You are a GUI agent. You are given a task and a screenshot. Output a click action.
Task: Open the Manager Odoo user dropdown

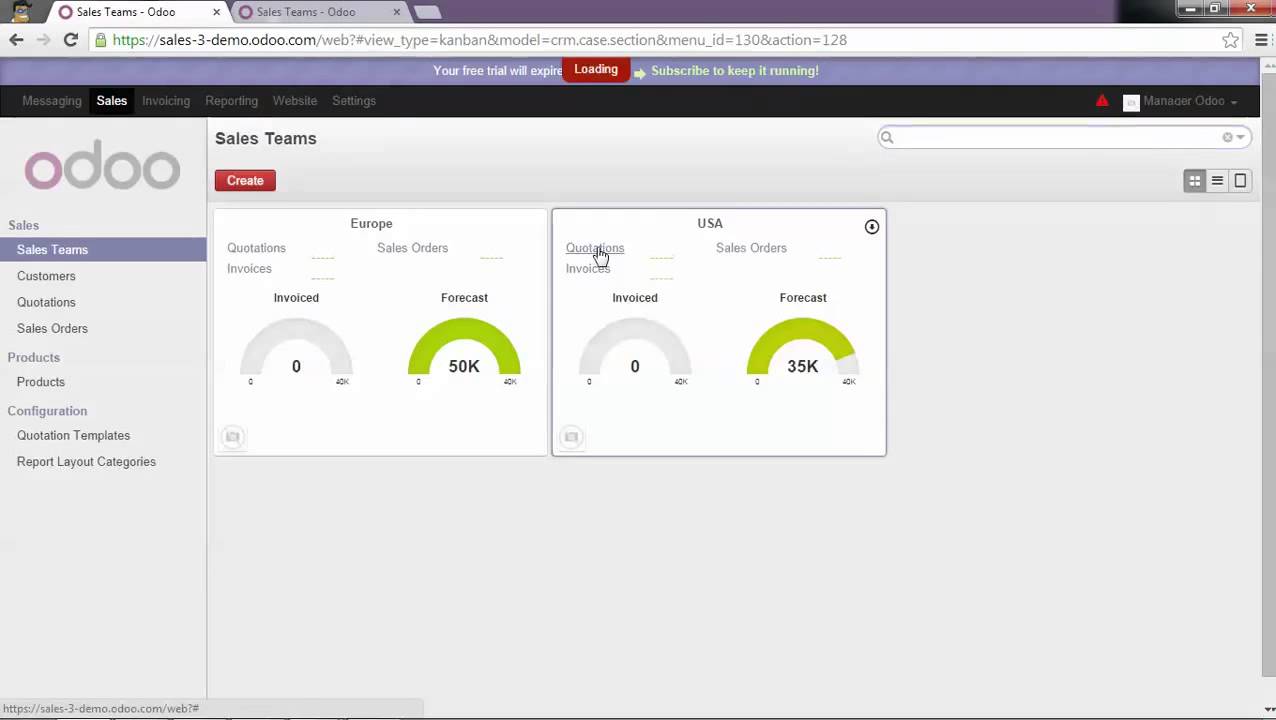tap(1181, 102)
